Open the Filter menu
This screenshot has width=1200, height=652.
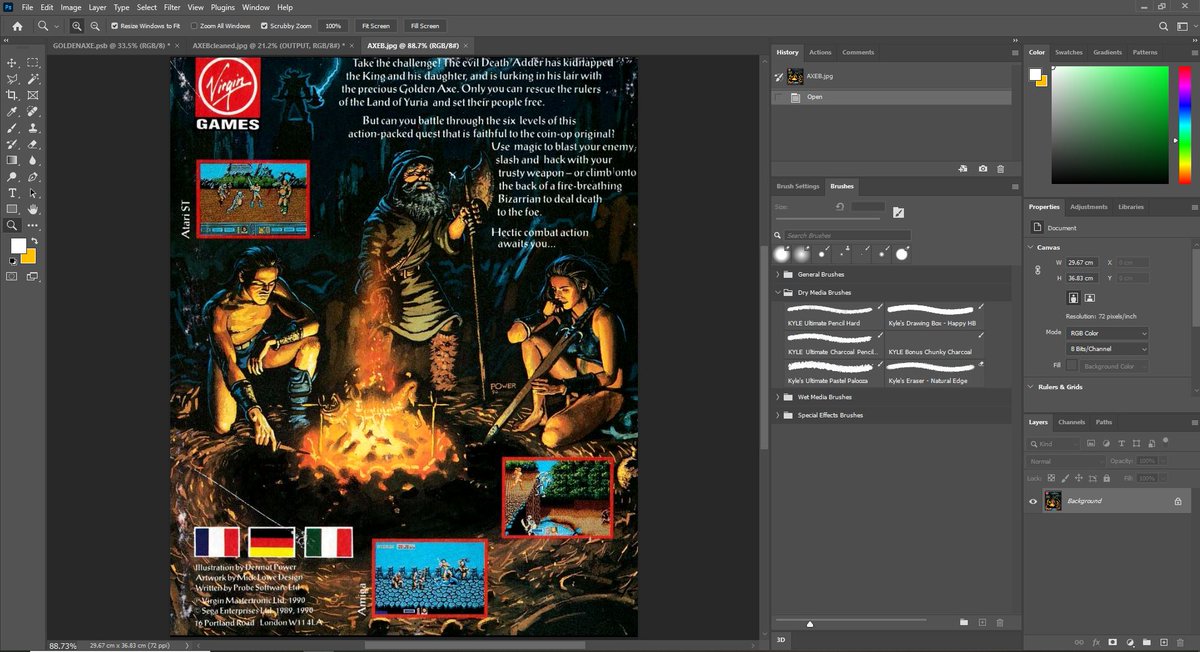[x=172, y=7]
